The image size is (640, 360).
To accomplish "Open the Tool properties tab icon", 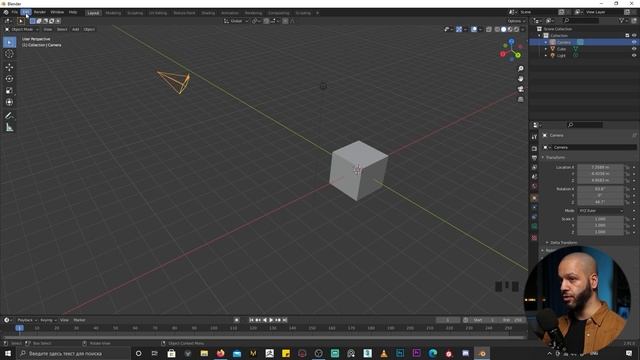I will tap(534, 137).
